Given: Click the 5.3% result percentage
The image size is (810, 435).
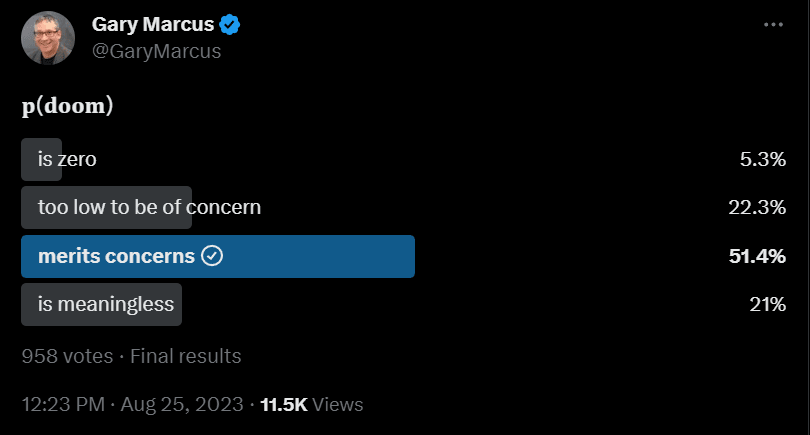Looking at the screenshot, I should [x=763, y=159].
